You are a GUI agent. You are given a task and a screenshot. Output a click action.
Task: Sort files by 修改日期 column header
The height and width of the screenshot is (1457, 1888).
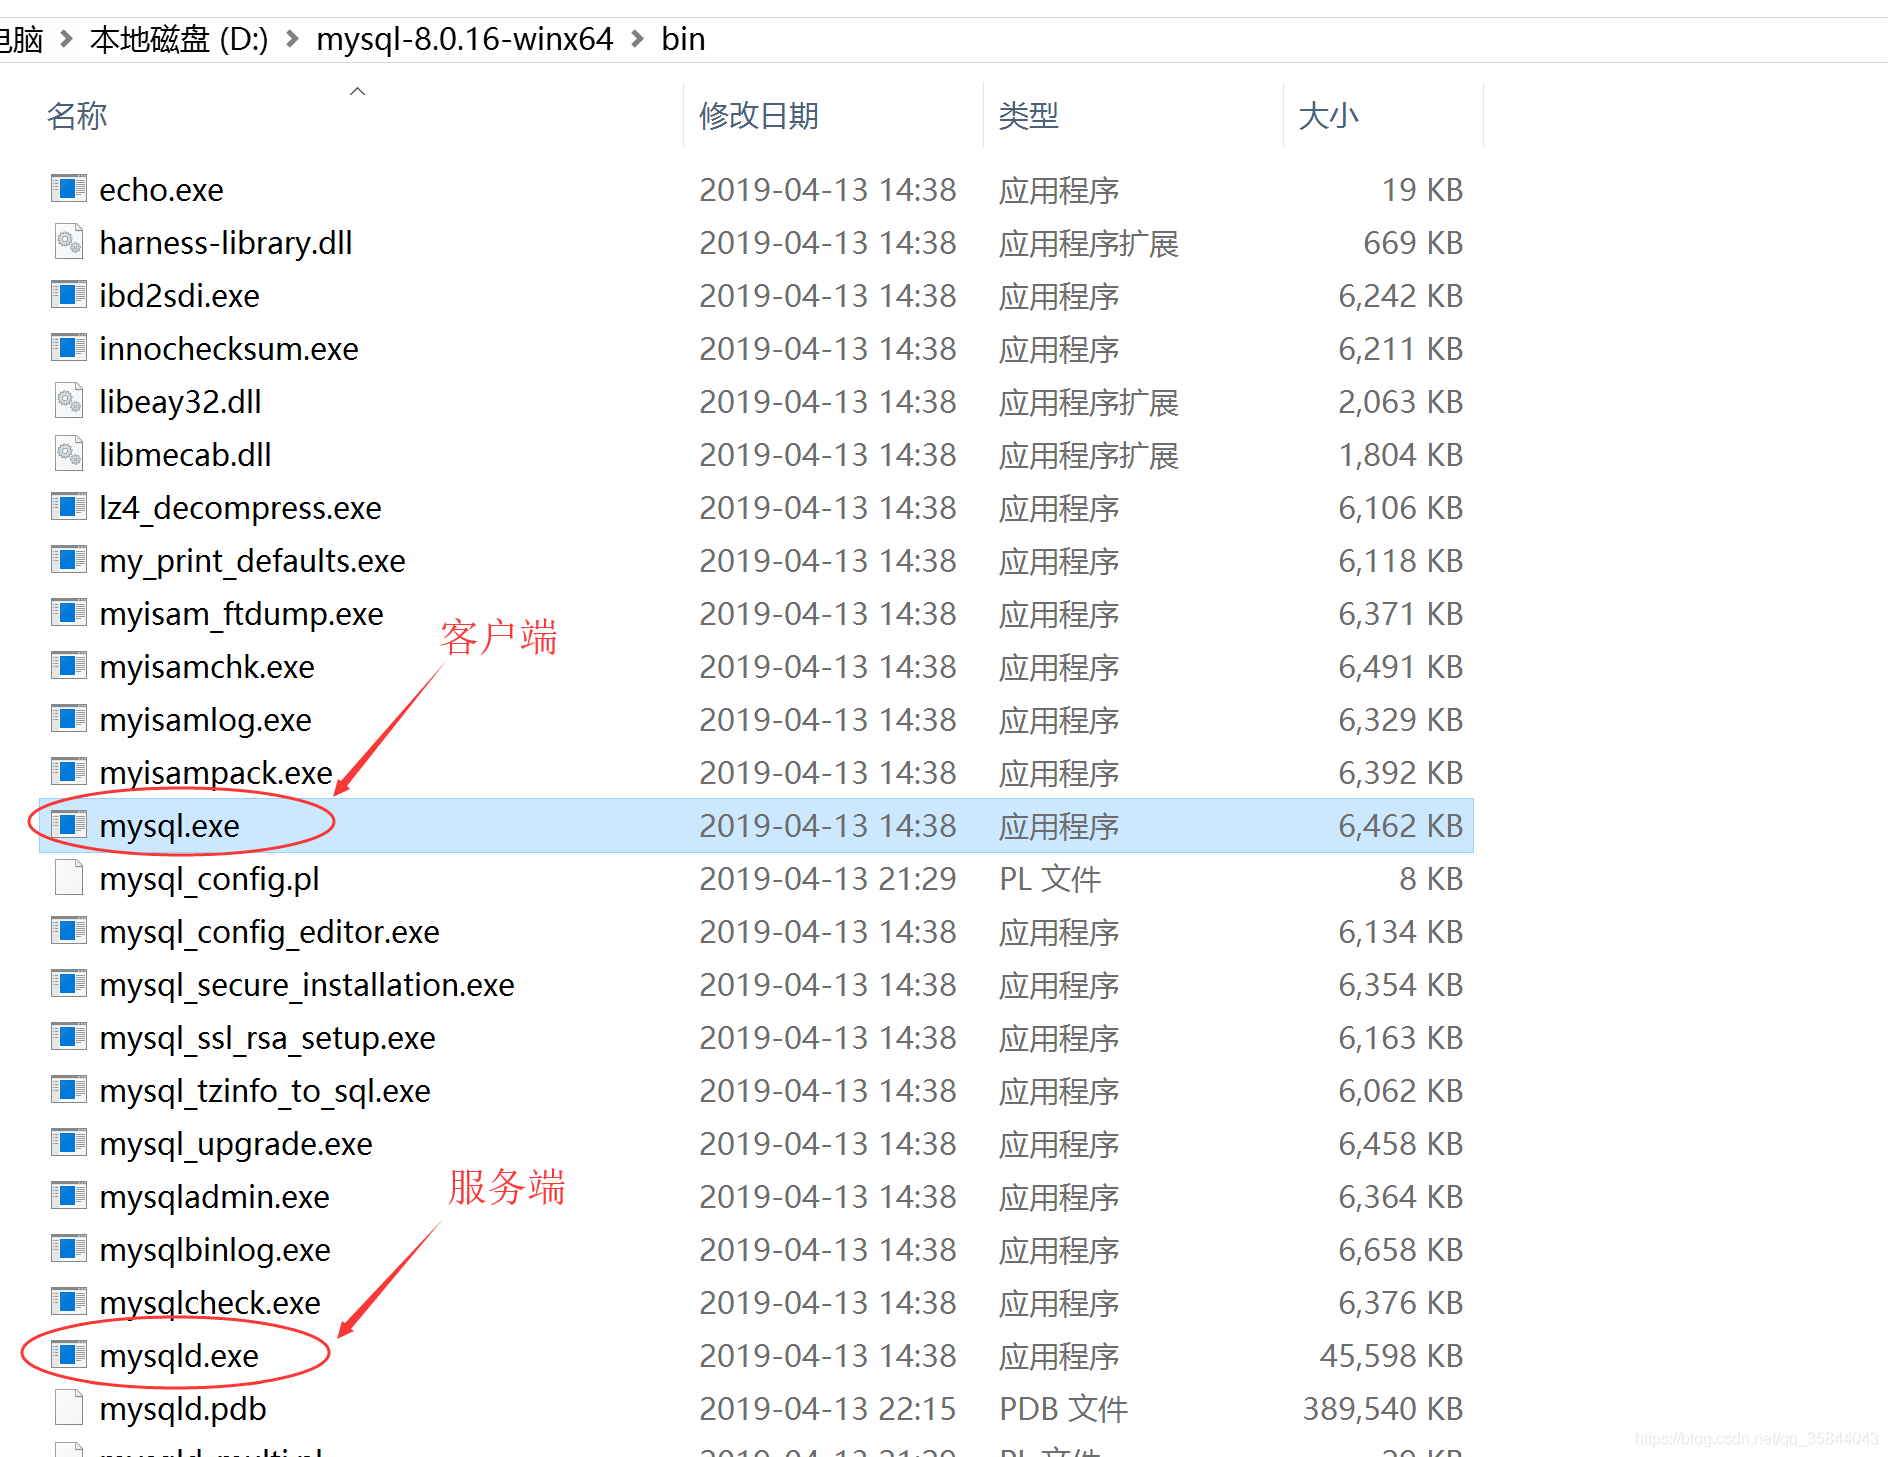click(759, 115)
